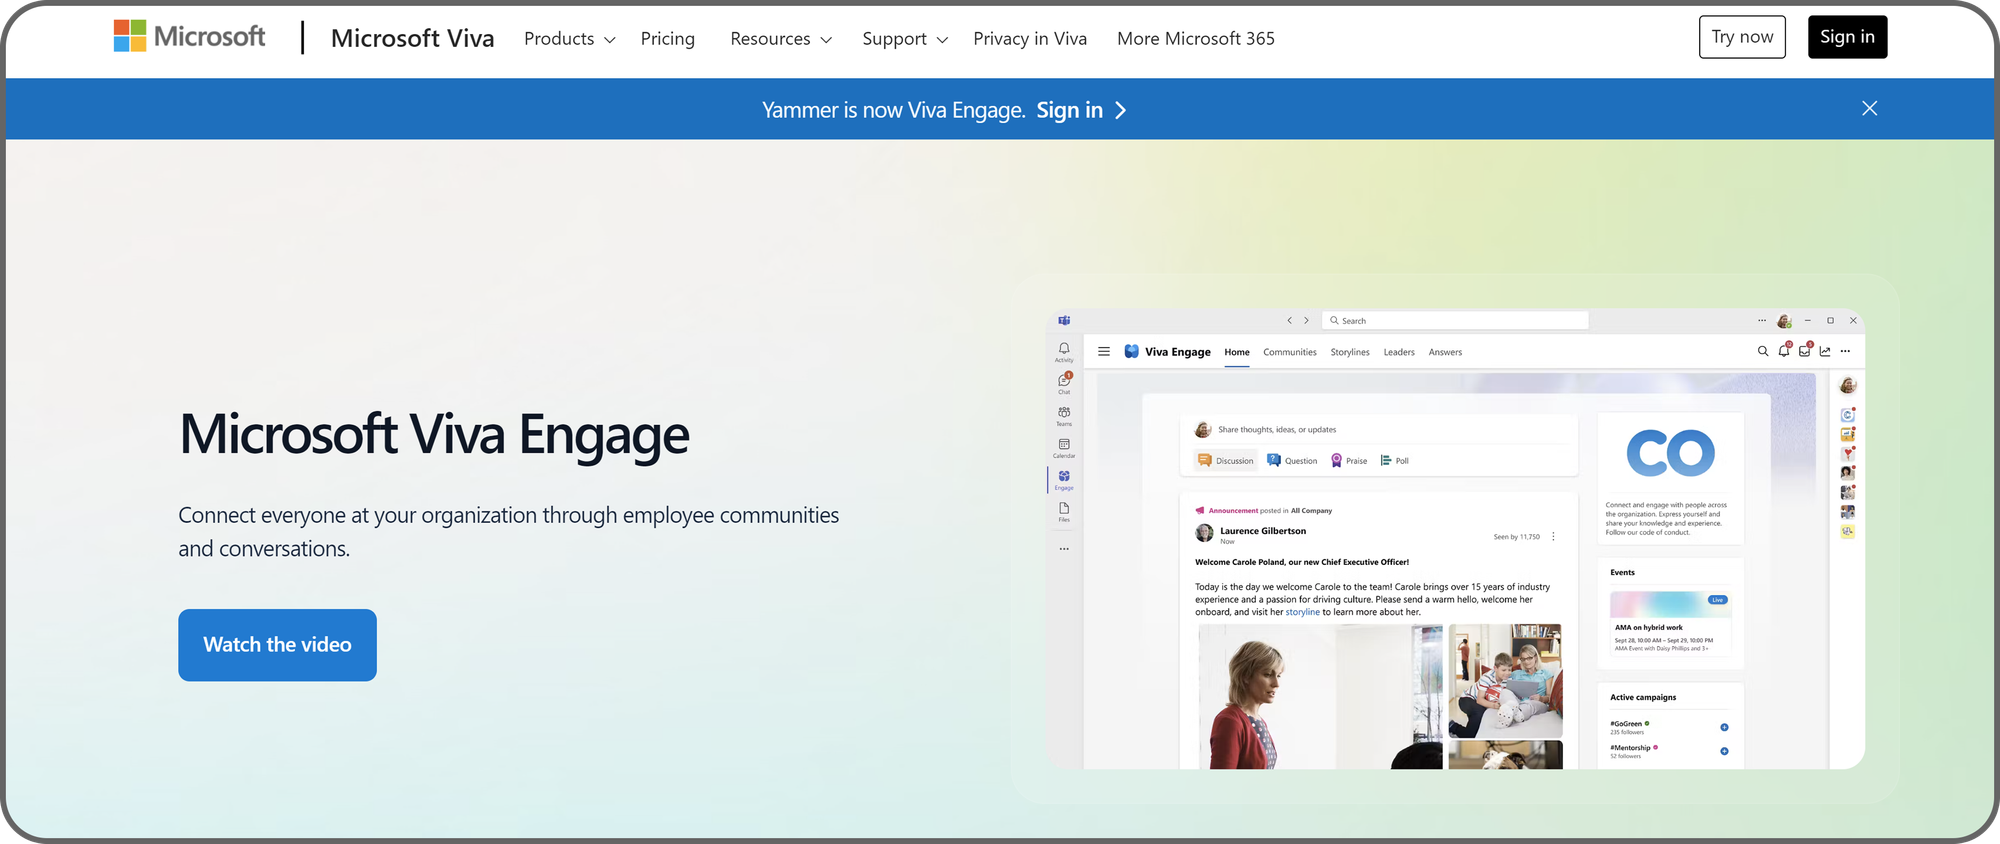Click Share thoughts, ideas, or updates field
Screen dimensions: 2000x844
coord(1380,430)
